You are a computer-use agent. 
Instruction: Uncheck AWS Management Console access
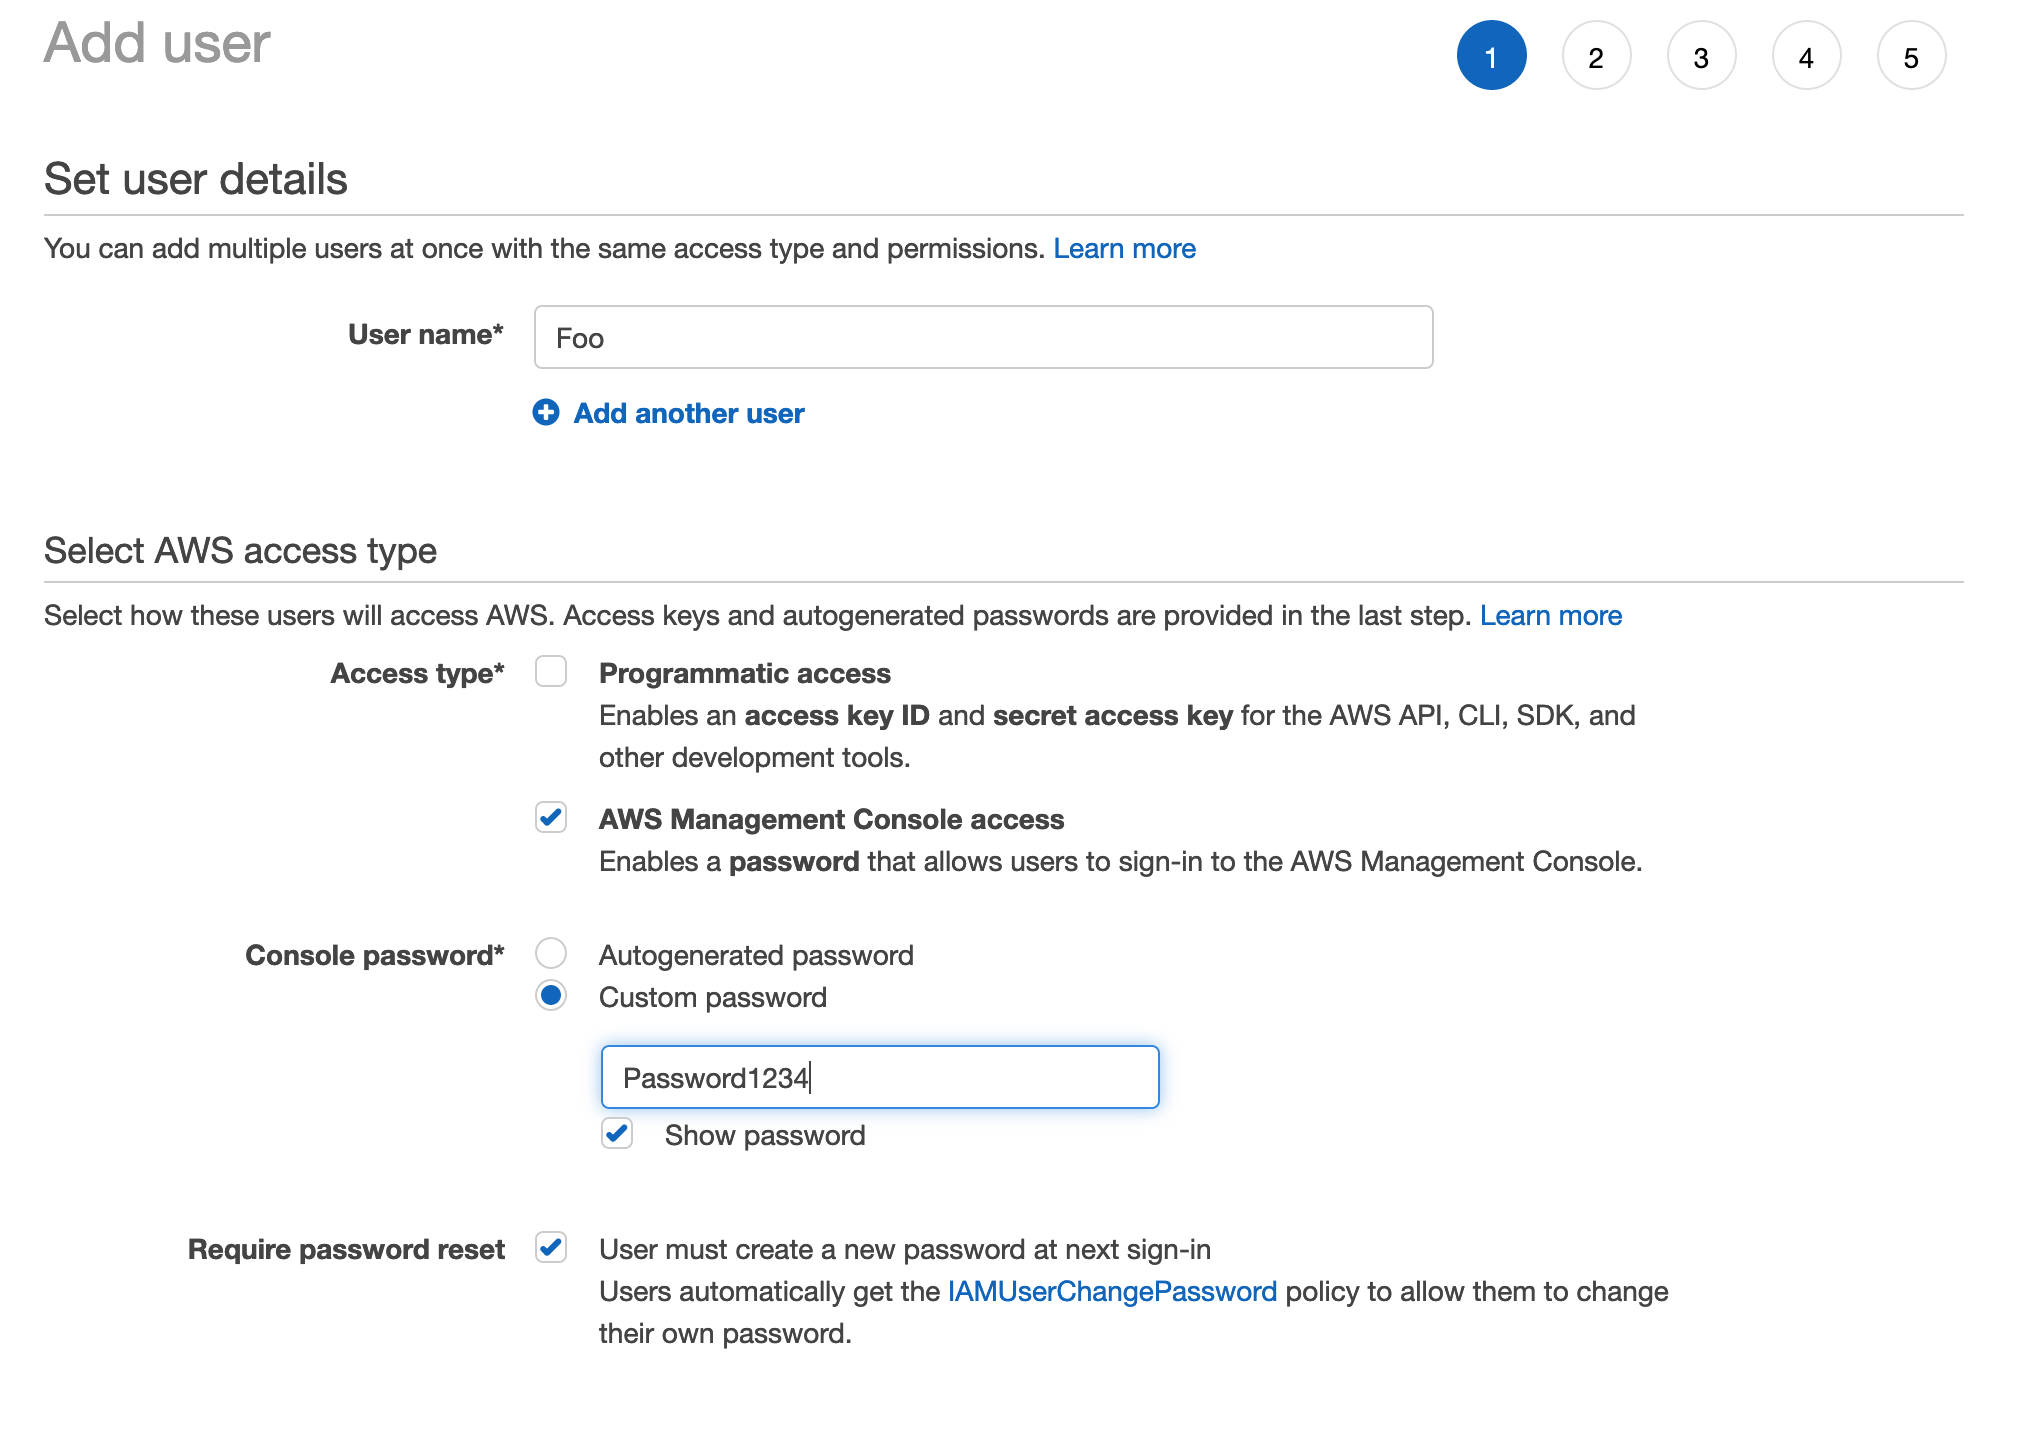coord(551,817)
